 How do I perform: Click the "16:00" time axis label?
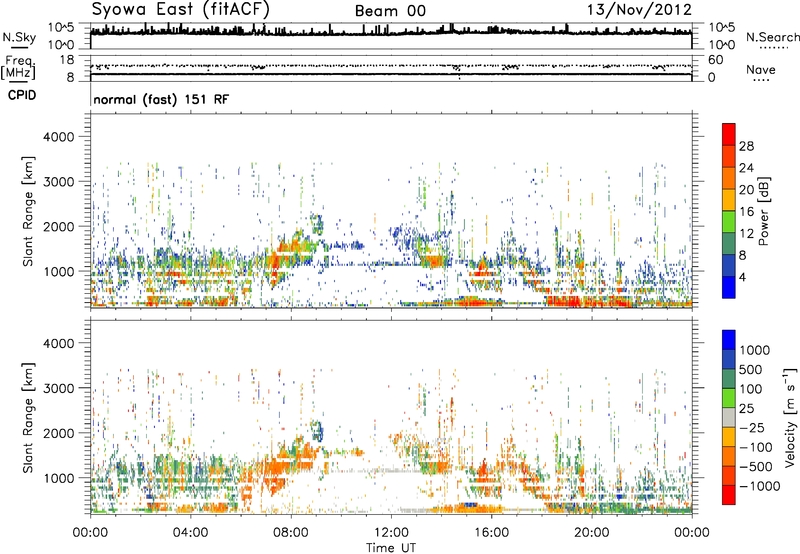tap(491, 533)
